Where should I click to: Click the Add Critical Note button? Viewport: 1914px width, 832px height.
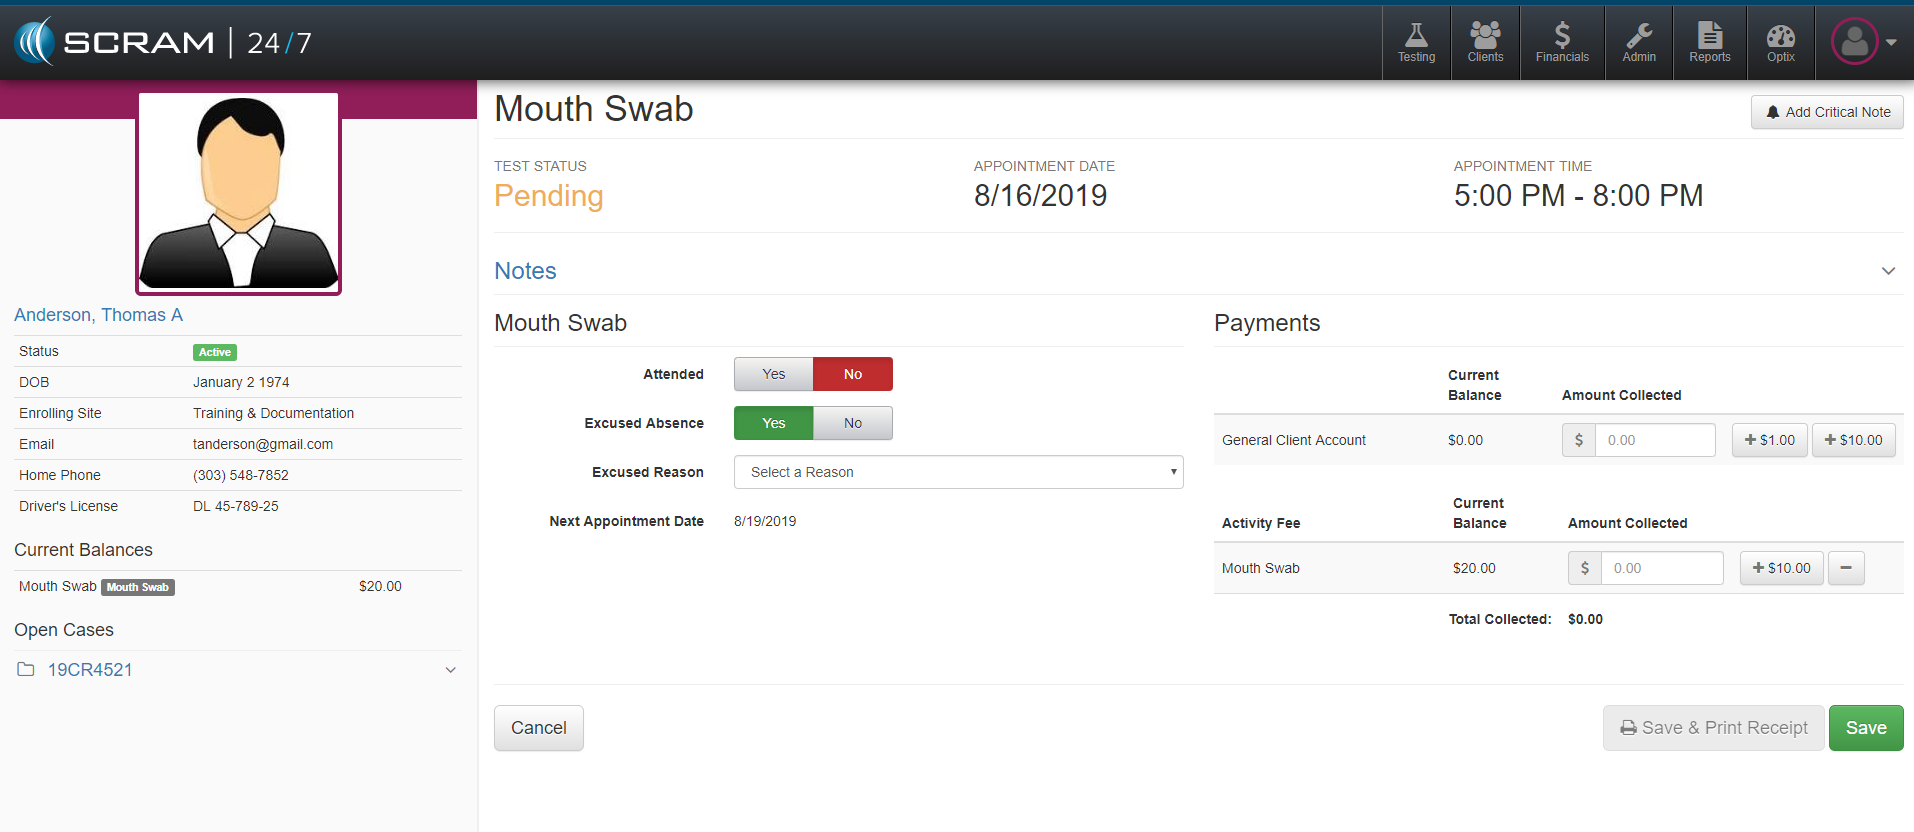(1827, 112)
